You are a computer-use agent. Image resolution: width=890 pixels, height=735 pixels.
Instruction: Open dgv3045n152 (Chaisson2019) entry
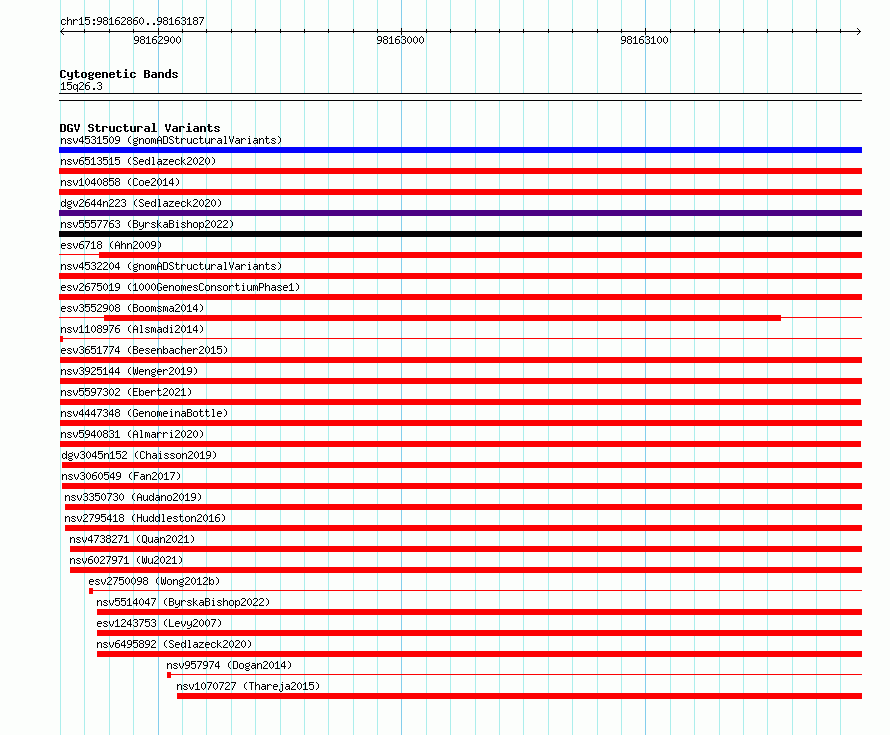tap(139, 455)
